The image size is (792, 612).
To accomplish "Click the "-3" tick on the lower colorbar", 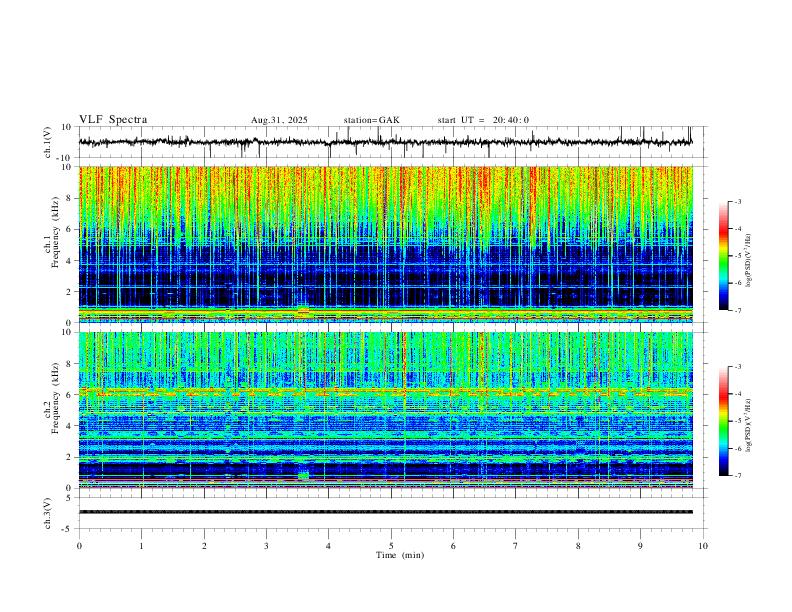I will click(x=738, y=367).
